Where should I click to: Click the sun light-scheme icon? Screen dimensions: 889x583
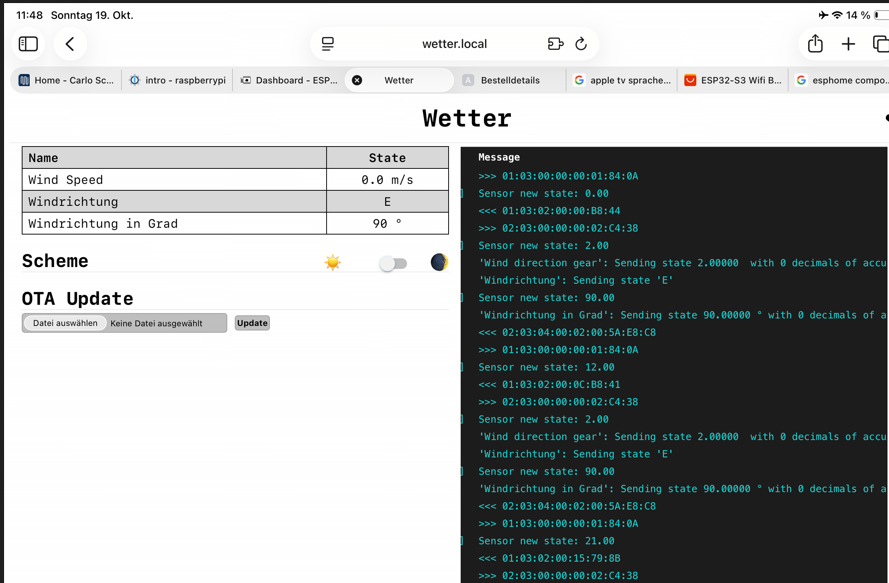[333, 262]
